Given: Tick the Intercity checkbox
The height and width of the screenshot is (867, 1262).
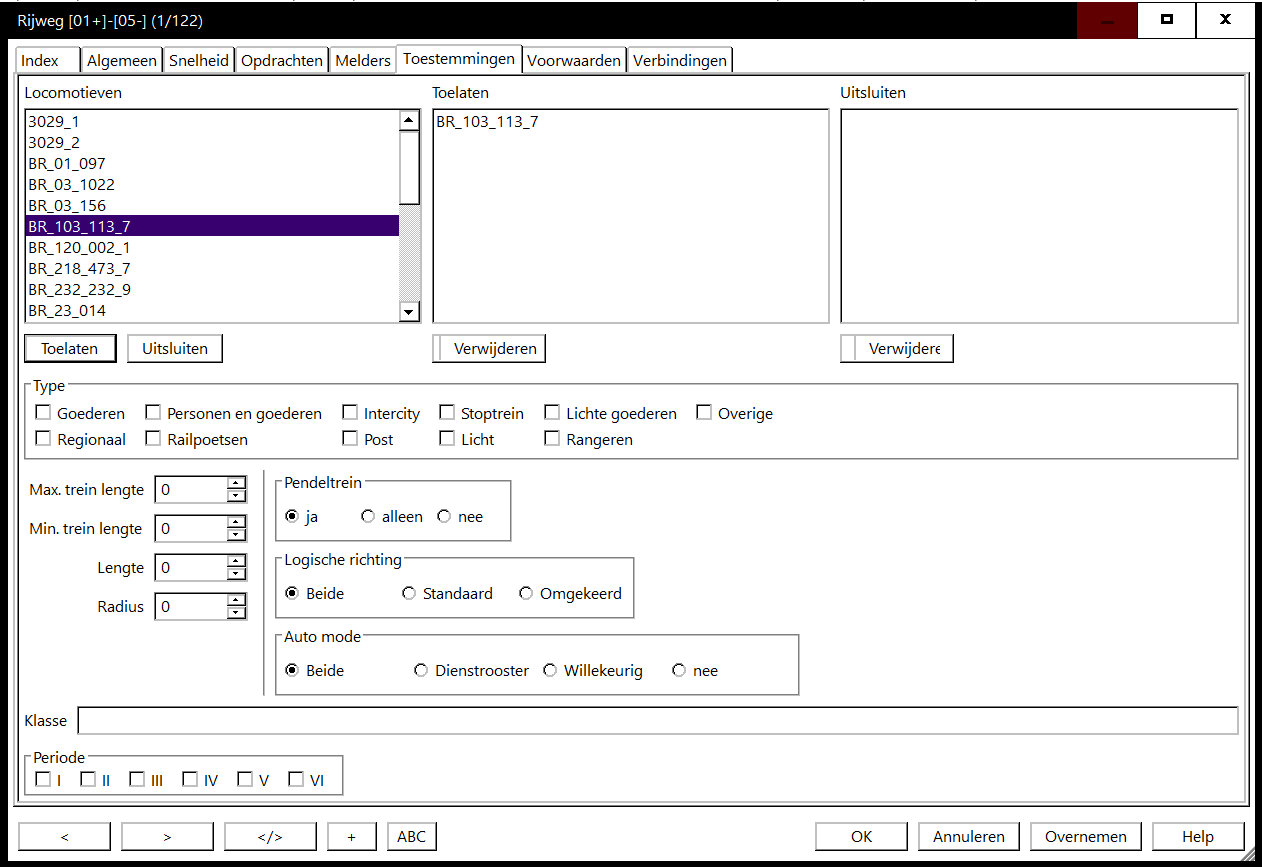Looking at the screenshot, I should pos(350,413).
